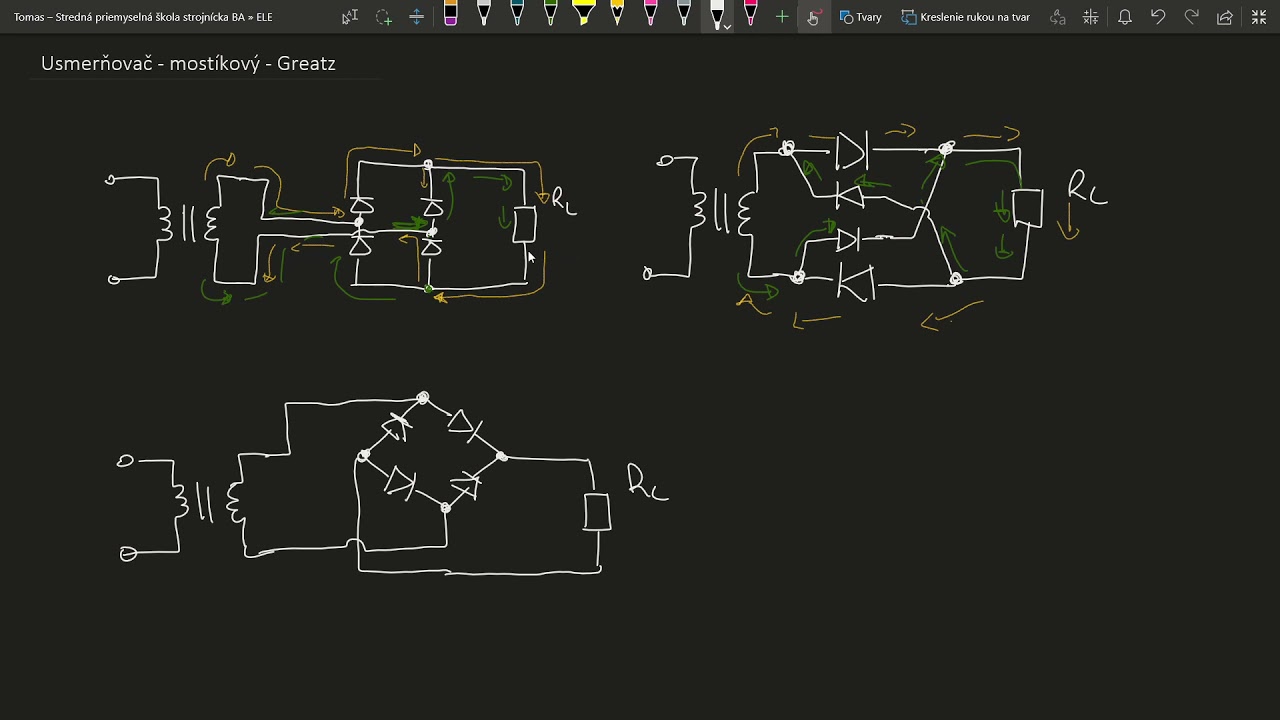Pick the yellow pencil tool
Image resolution: width=1280 pixels, height=720 pixels.
point(617,13)
